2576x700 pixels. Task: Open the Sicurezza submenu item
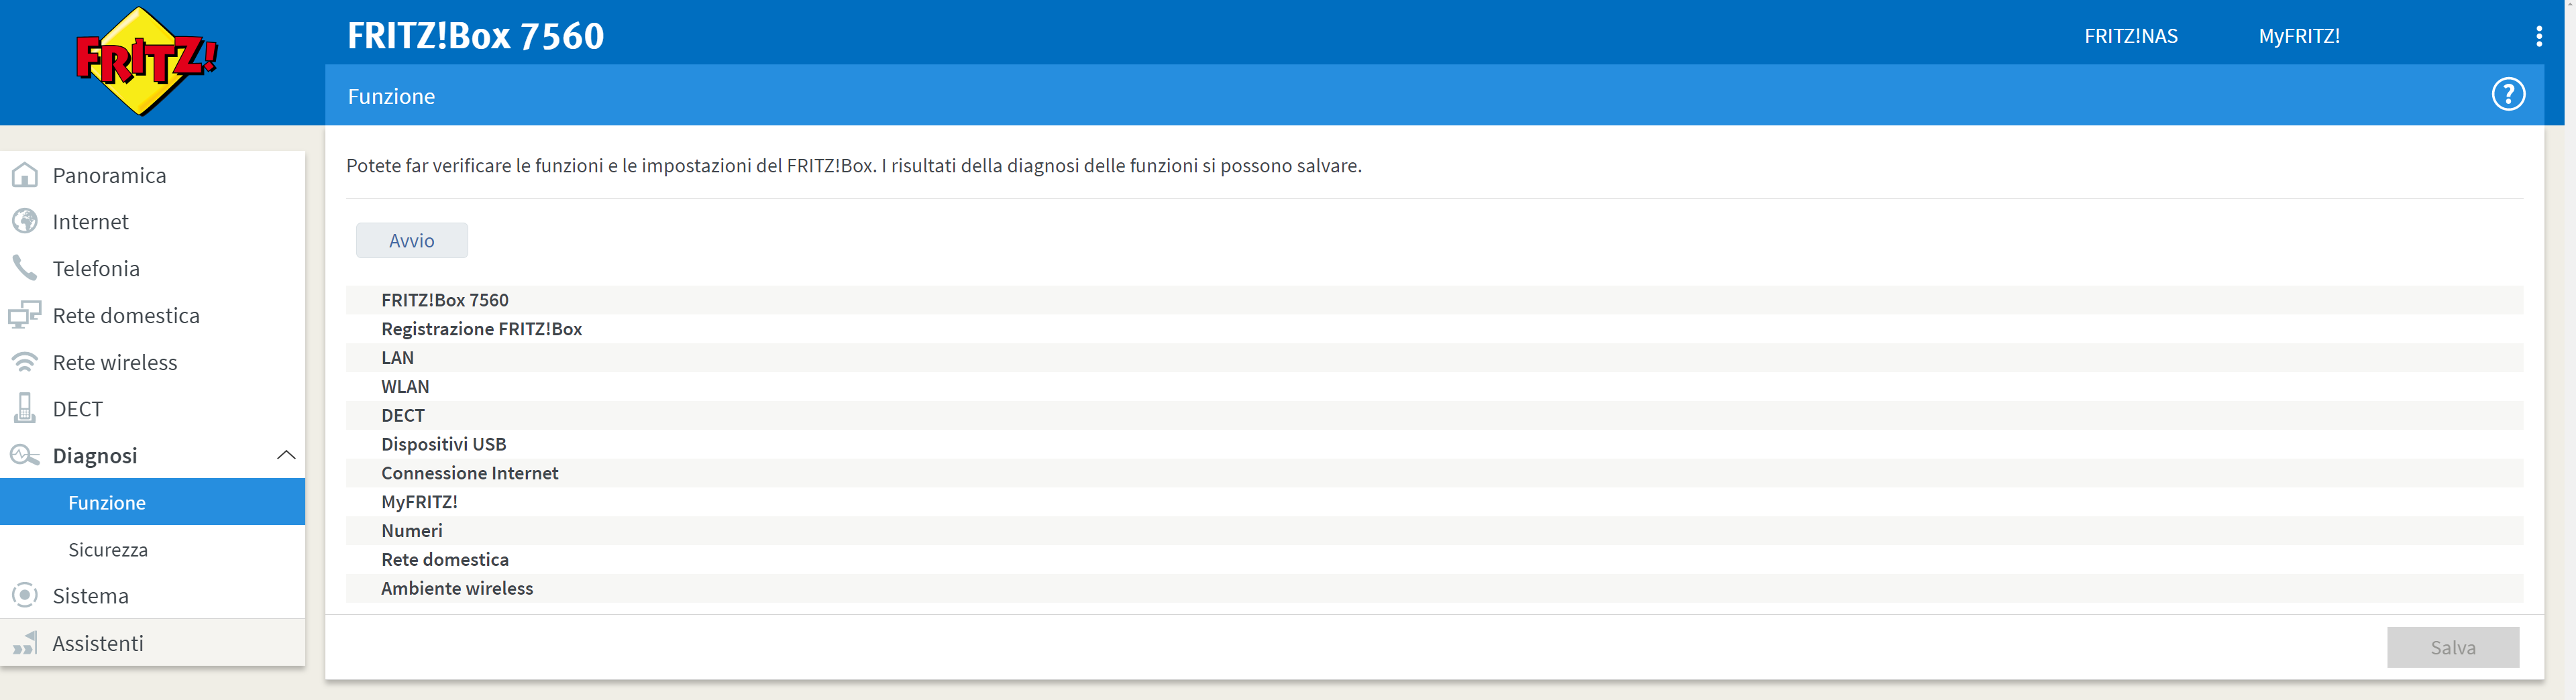(108, 550)
